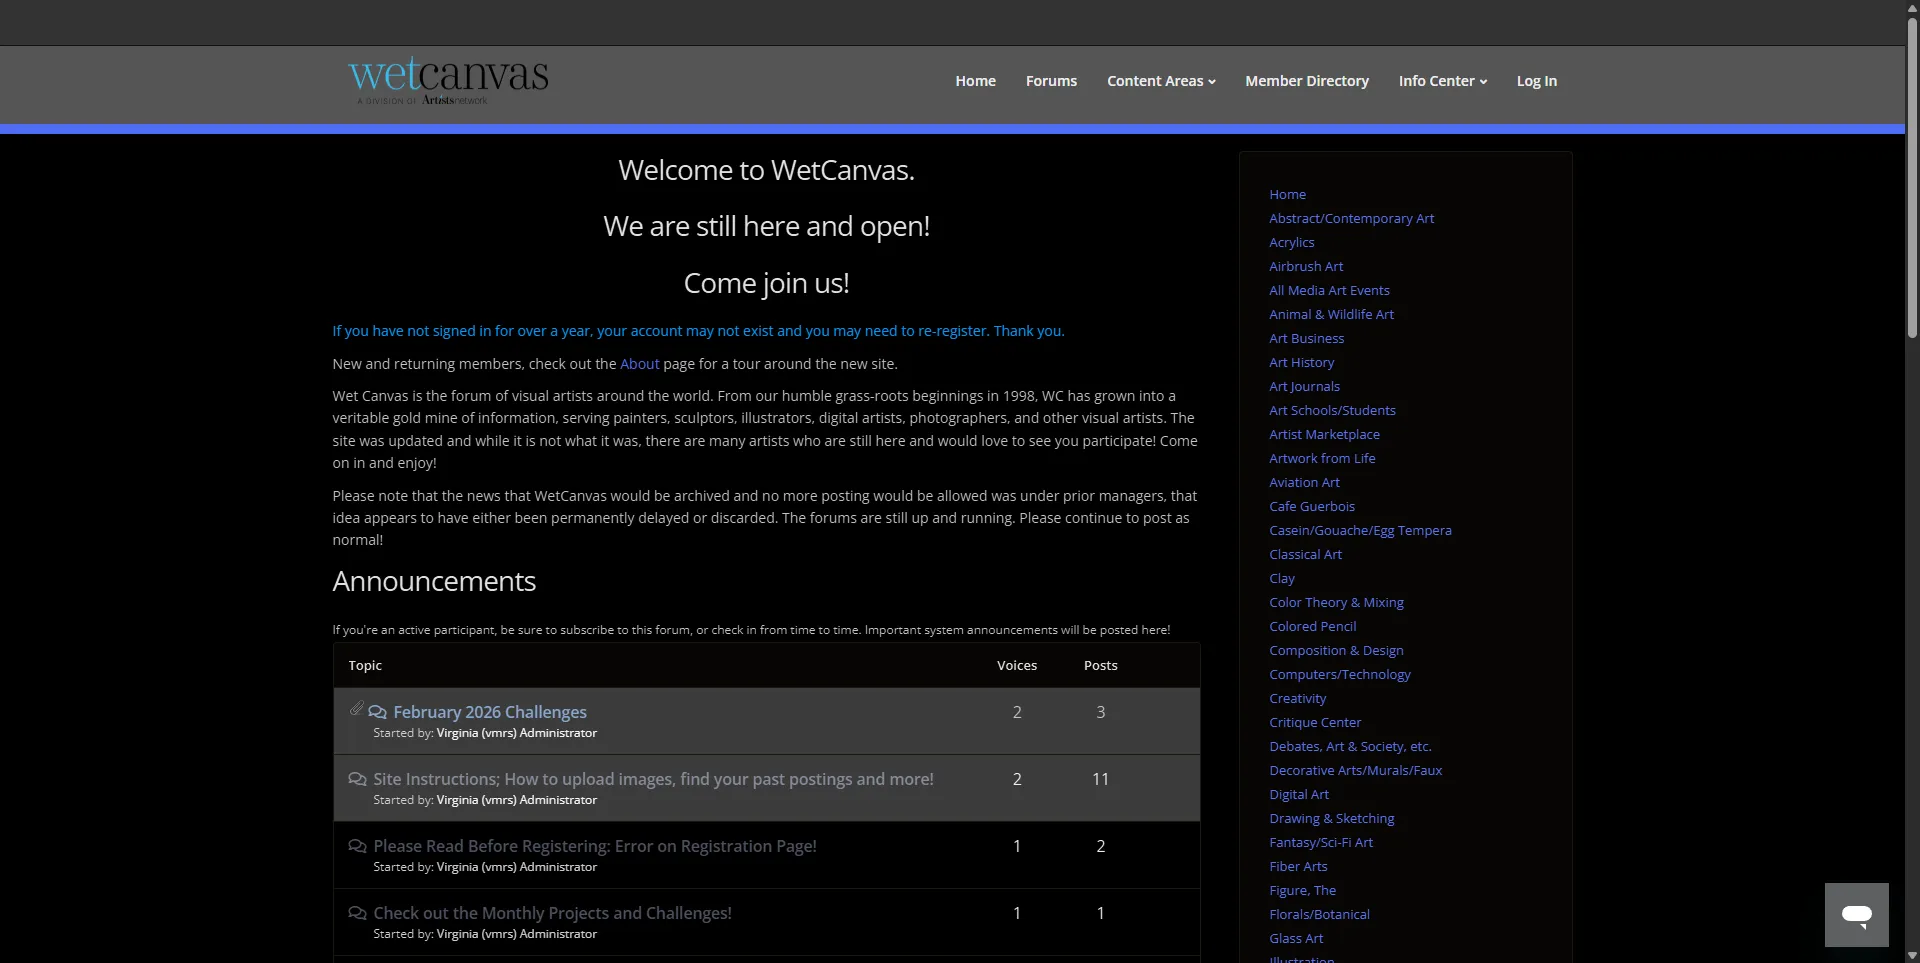Click the speech bubble icon on Monthly Projects topic
Image resolution: width=1920 pixels, height=963 pixels.
click(357, 913)
